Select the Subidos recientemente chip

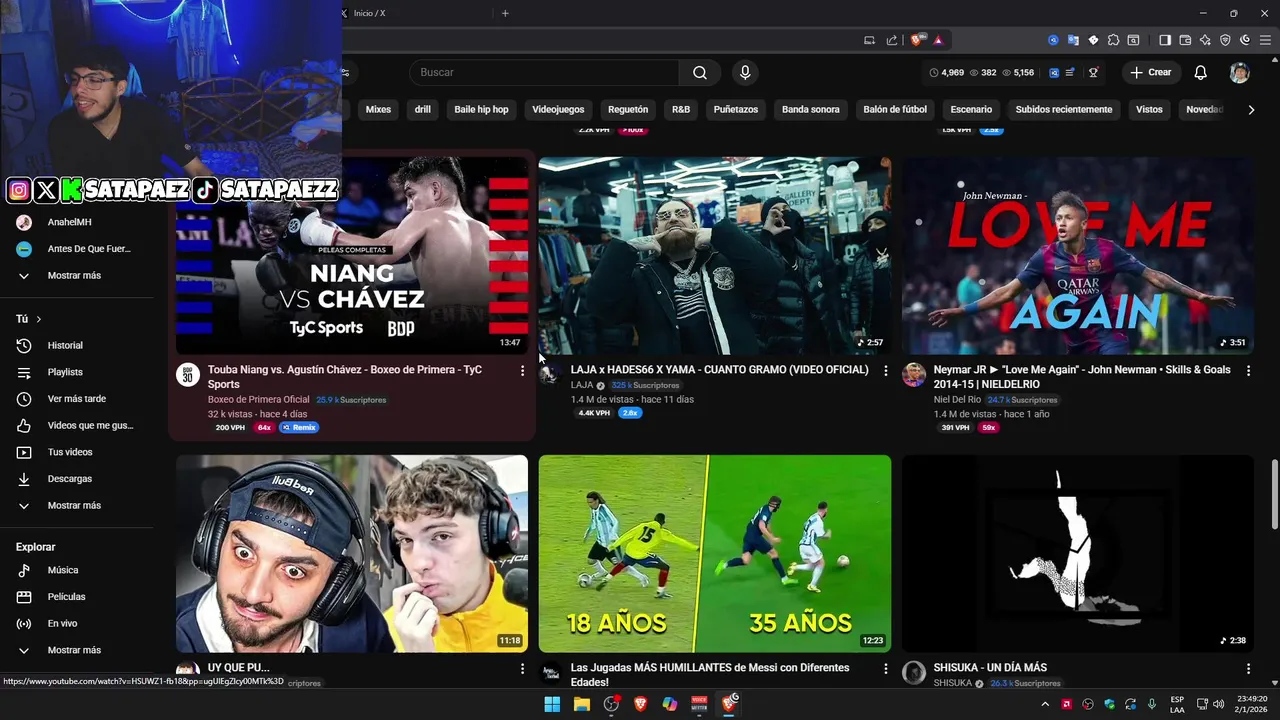click(x=1063, y=109)
